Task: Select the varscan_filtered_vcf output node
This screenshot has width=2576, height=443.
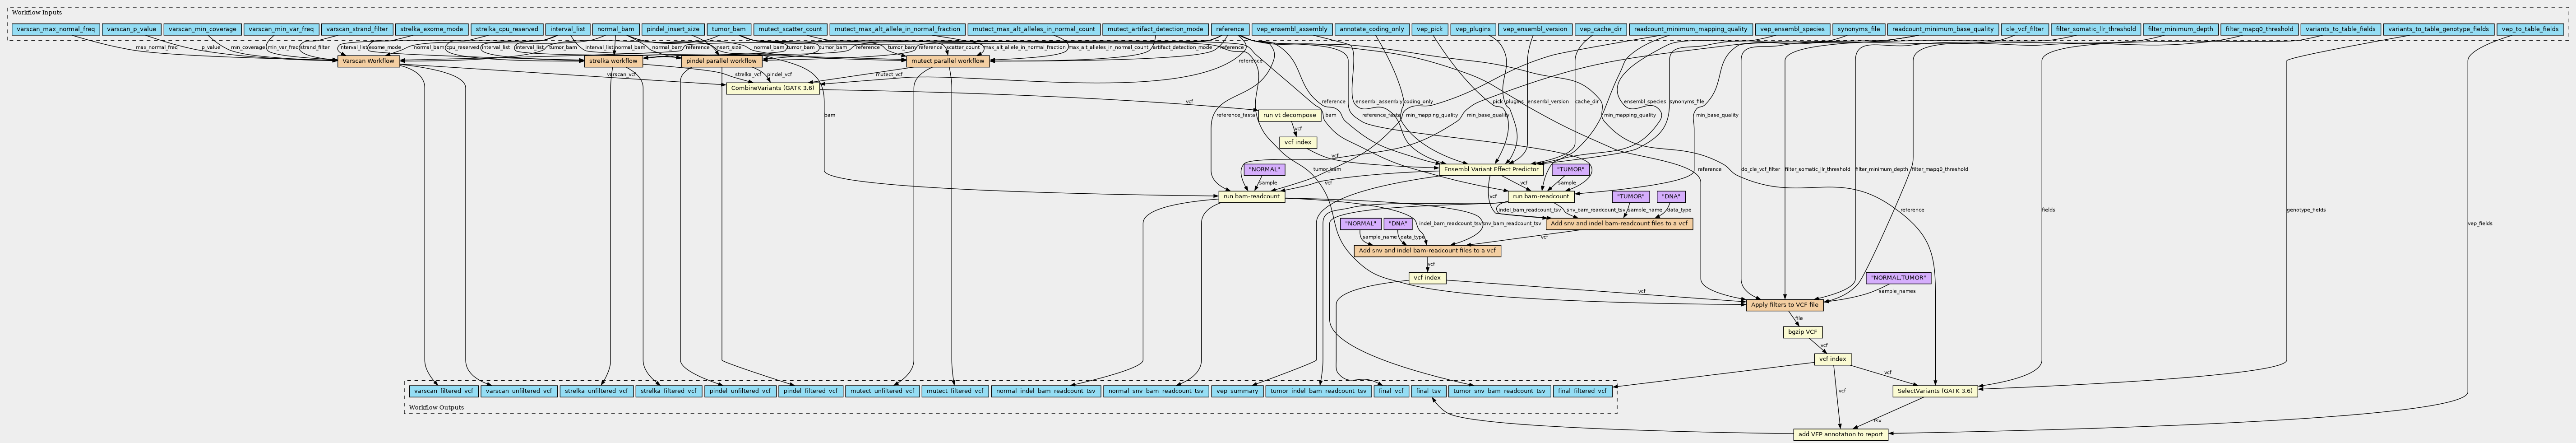Action: (x=443, y=392)
